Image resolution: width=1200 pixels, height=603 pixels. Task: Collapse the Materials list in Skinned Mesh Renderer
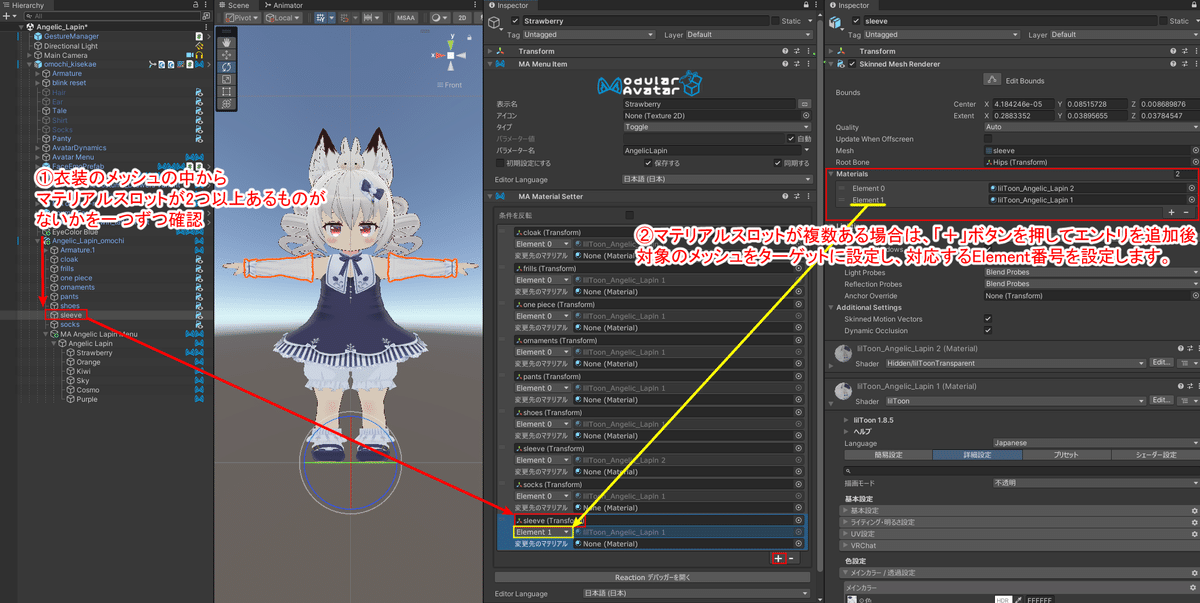[x=833, y=174]
